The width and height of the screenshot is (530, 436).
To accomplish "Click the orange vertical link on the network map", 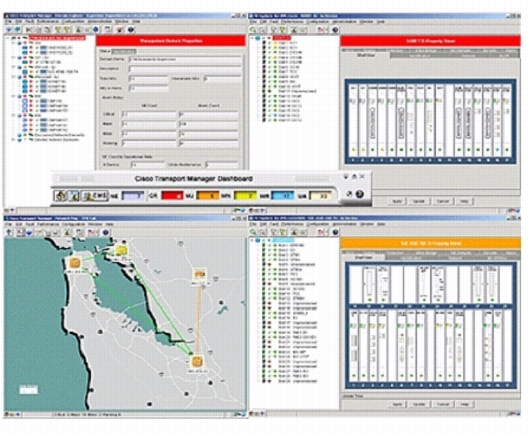I will [199, 318].
